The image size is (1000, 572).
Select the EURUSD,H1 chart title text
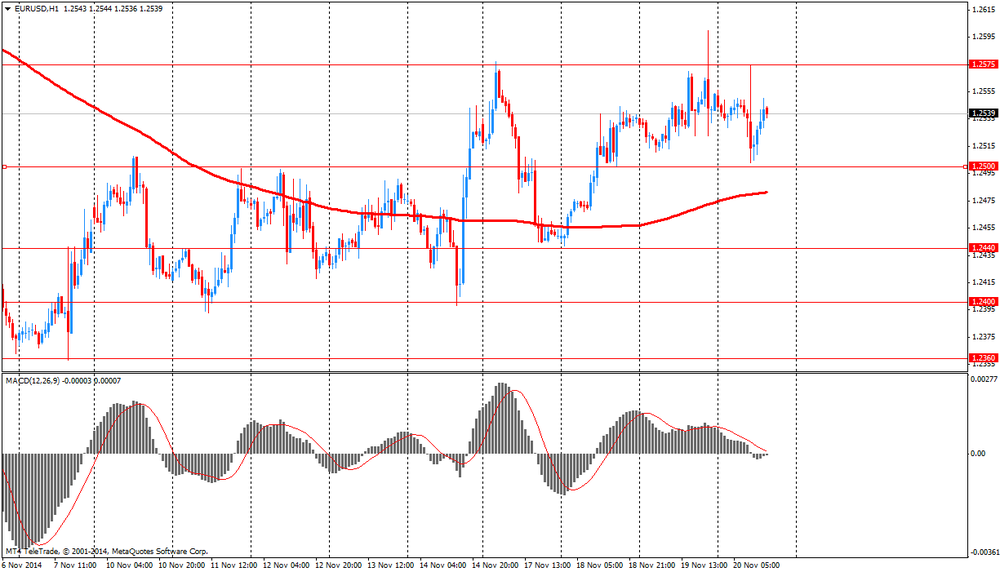[36, 9]
